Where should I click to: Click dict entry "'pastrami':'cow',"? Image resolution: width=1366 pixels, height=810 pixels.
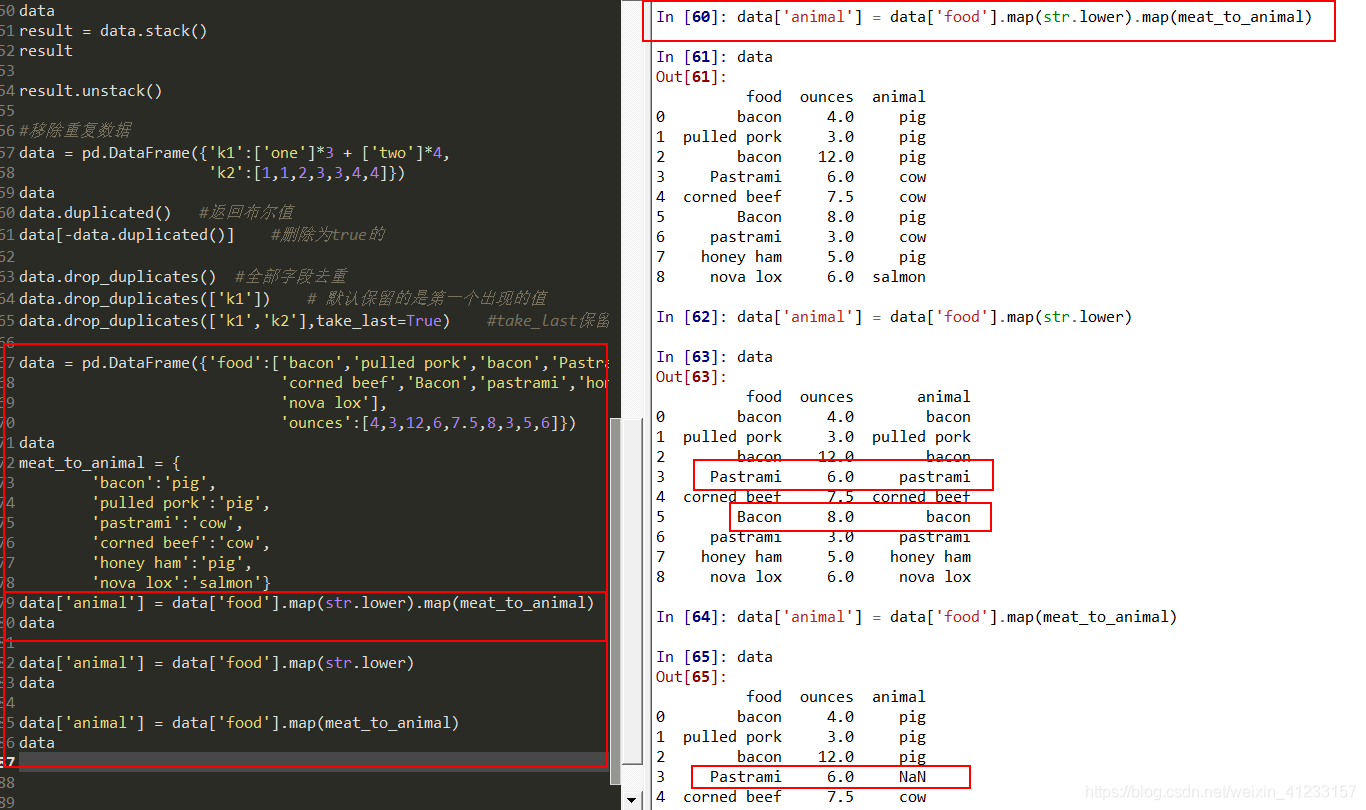(x=167, y=522)
